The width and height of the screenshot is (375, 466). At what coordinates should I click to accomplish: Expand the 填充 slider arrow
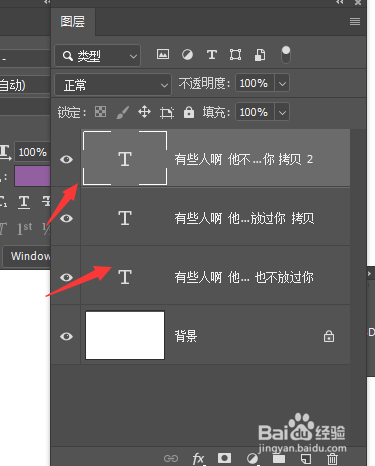point(282,112)
